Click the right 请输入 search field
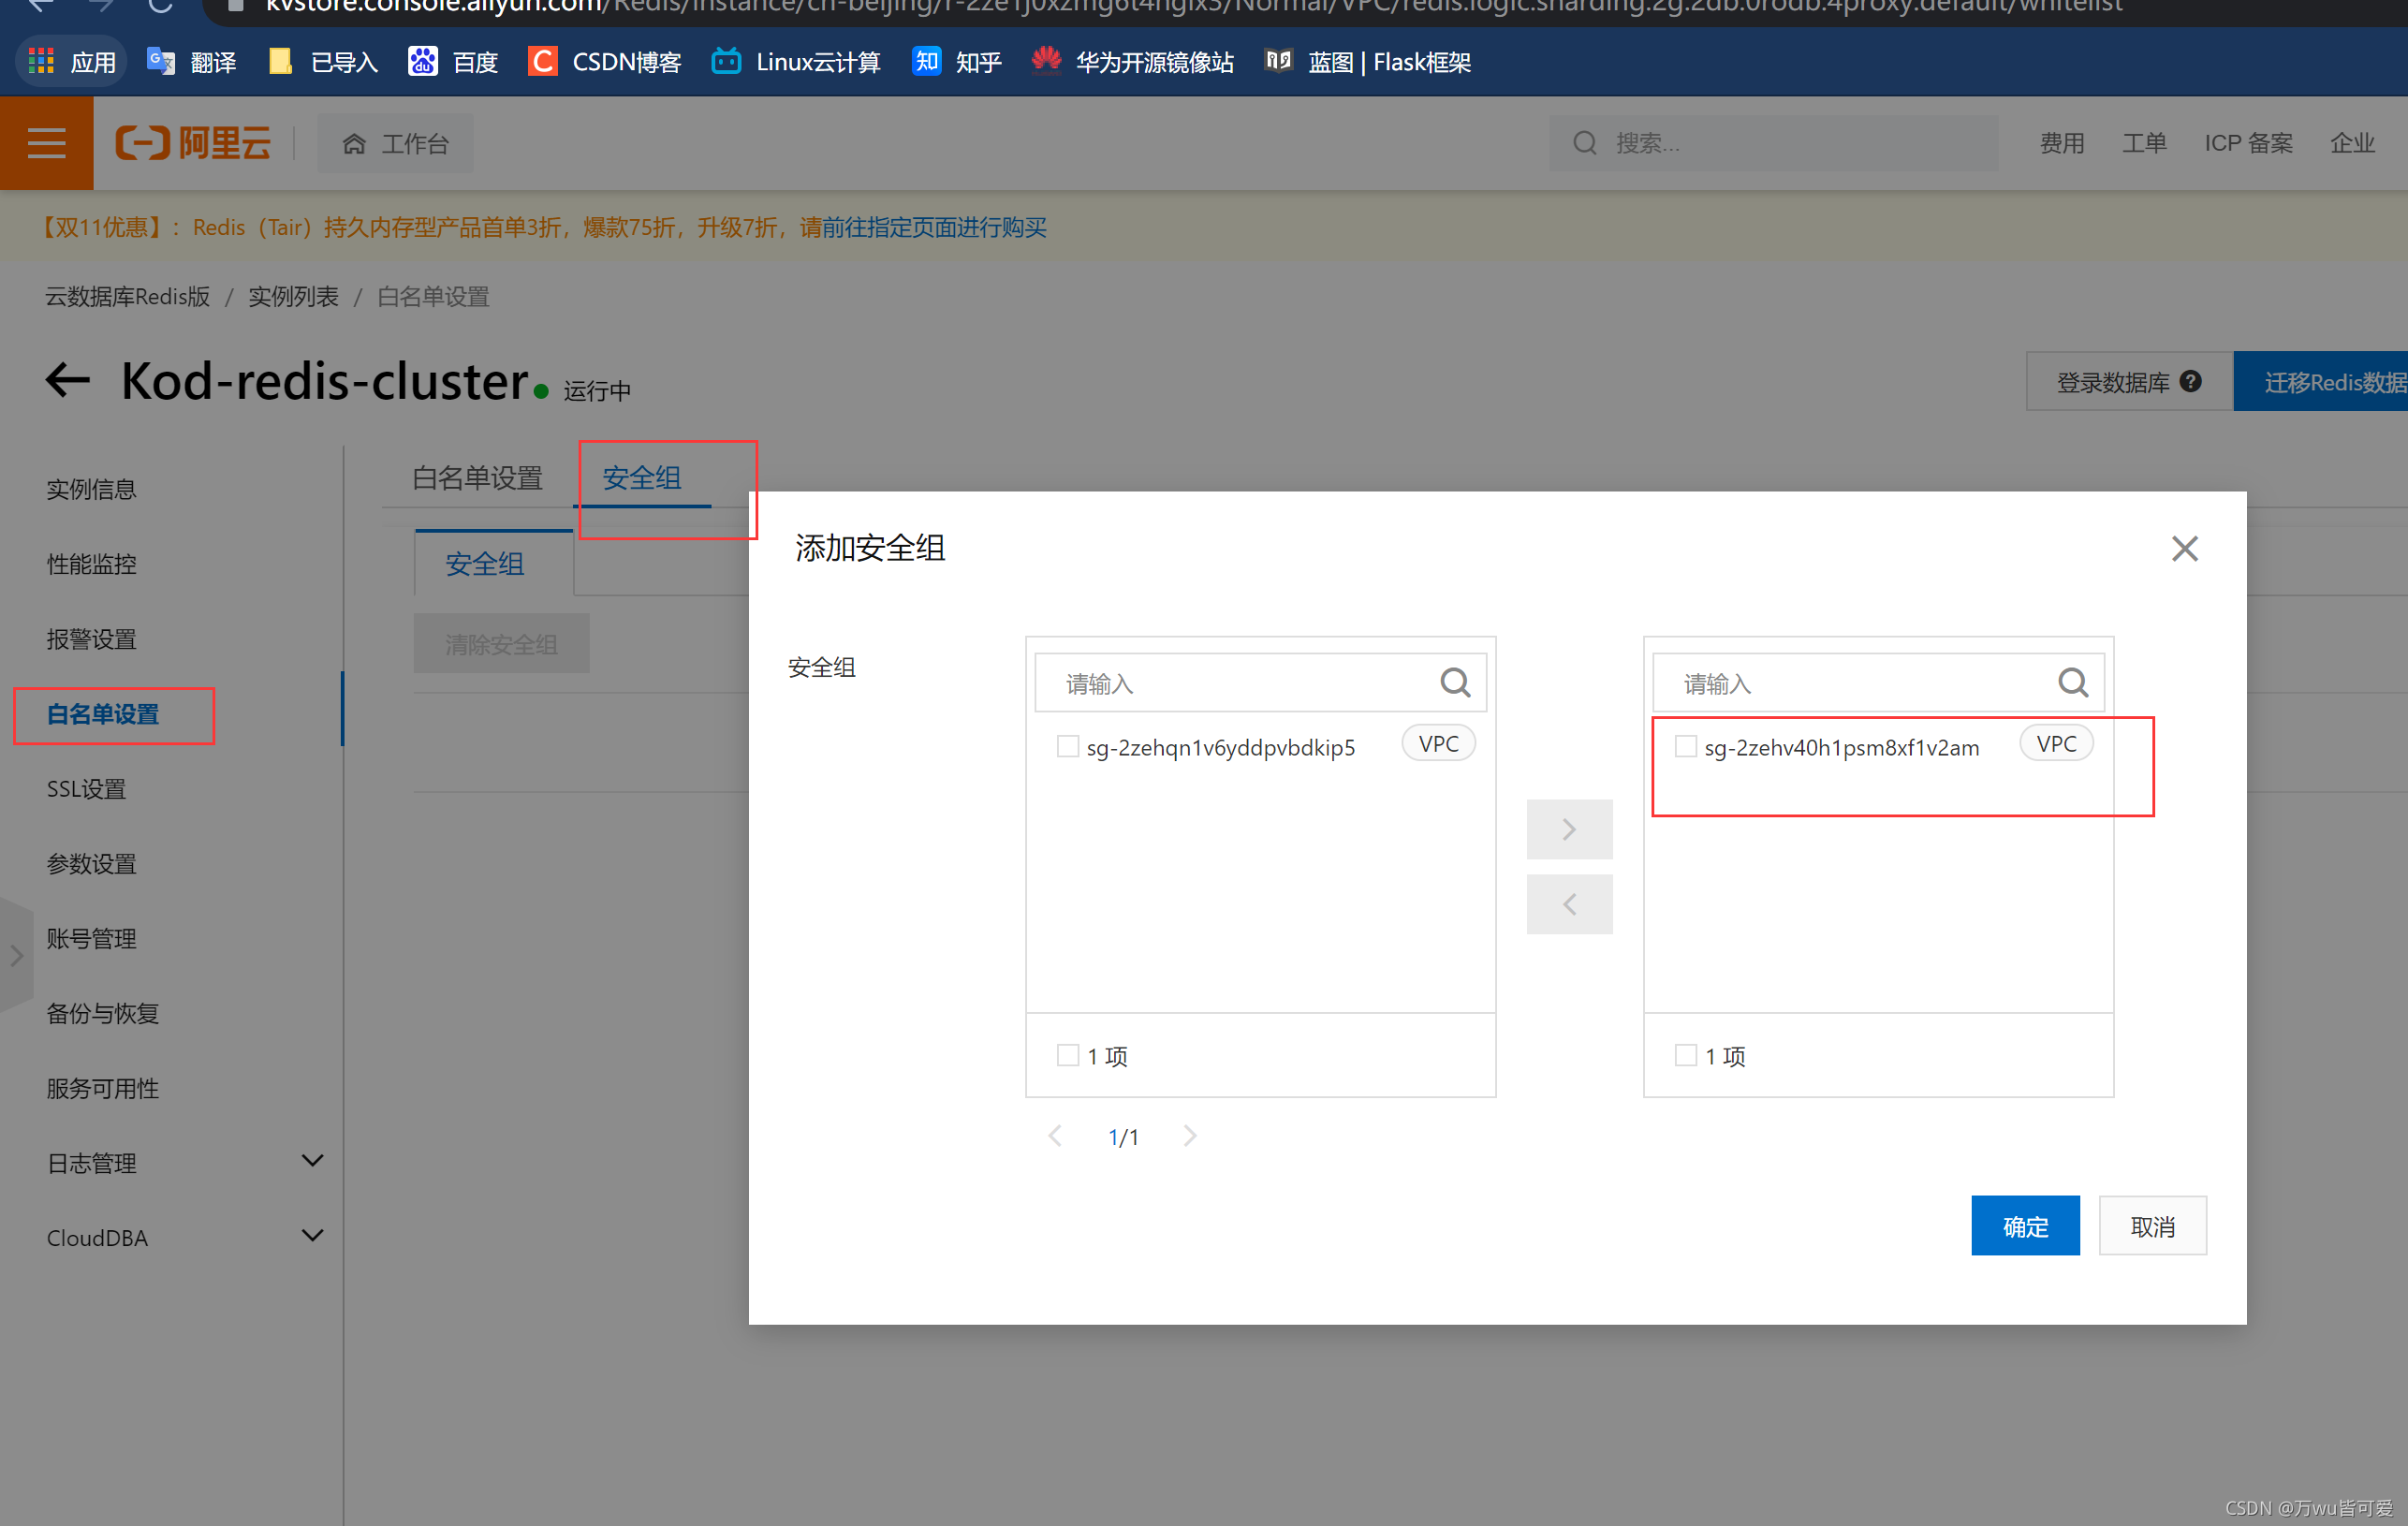The width and height of the screenshot is (2408, 1526). click(x=1878, y=683)
